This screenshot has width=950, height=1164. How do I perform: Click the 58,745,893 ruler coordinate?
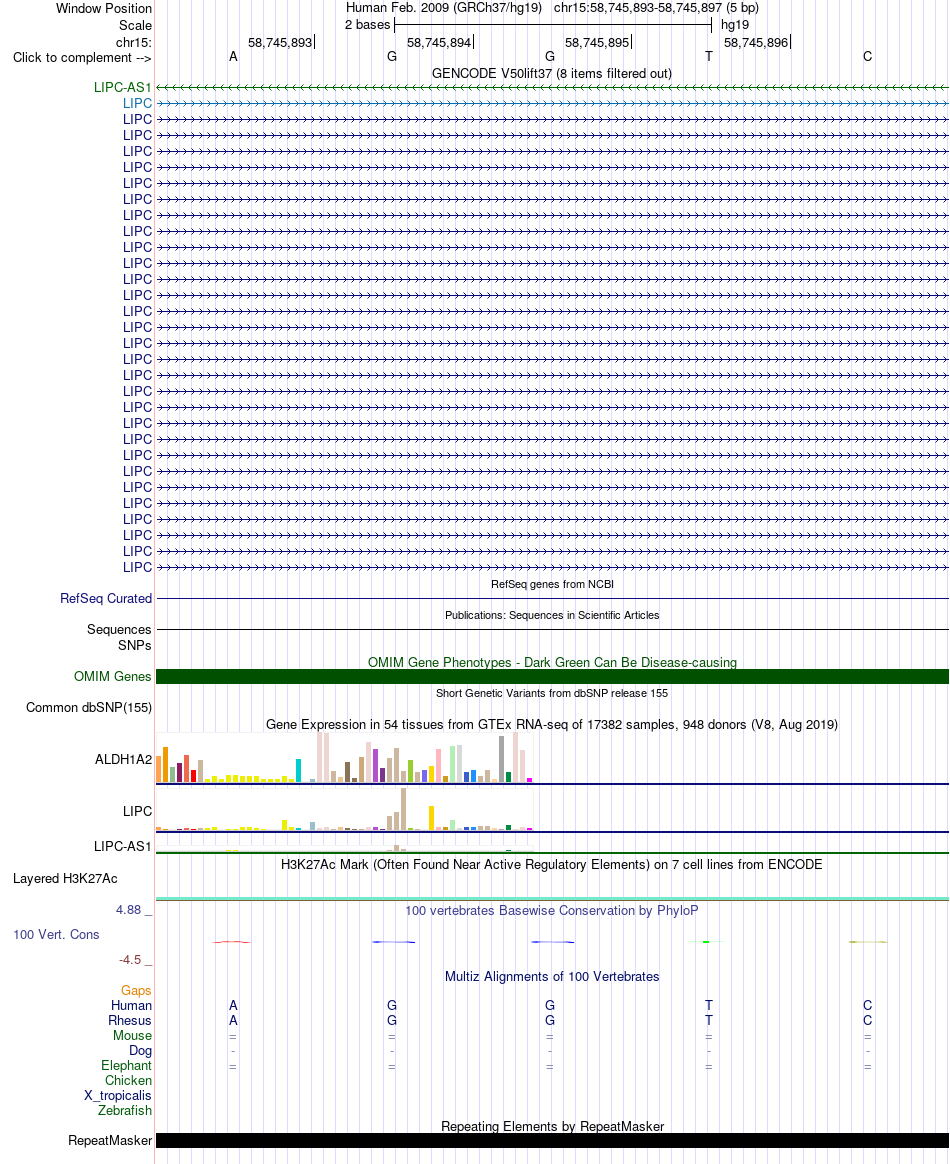click(280, 42)
